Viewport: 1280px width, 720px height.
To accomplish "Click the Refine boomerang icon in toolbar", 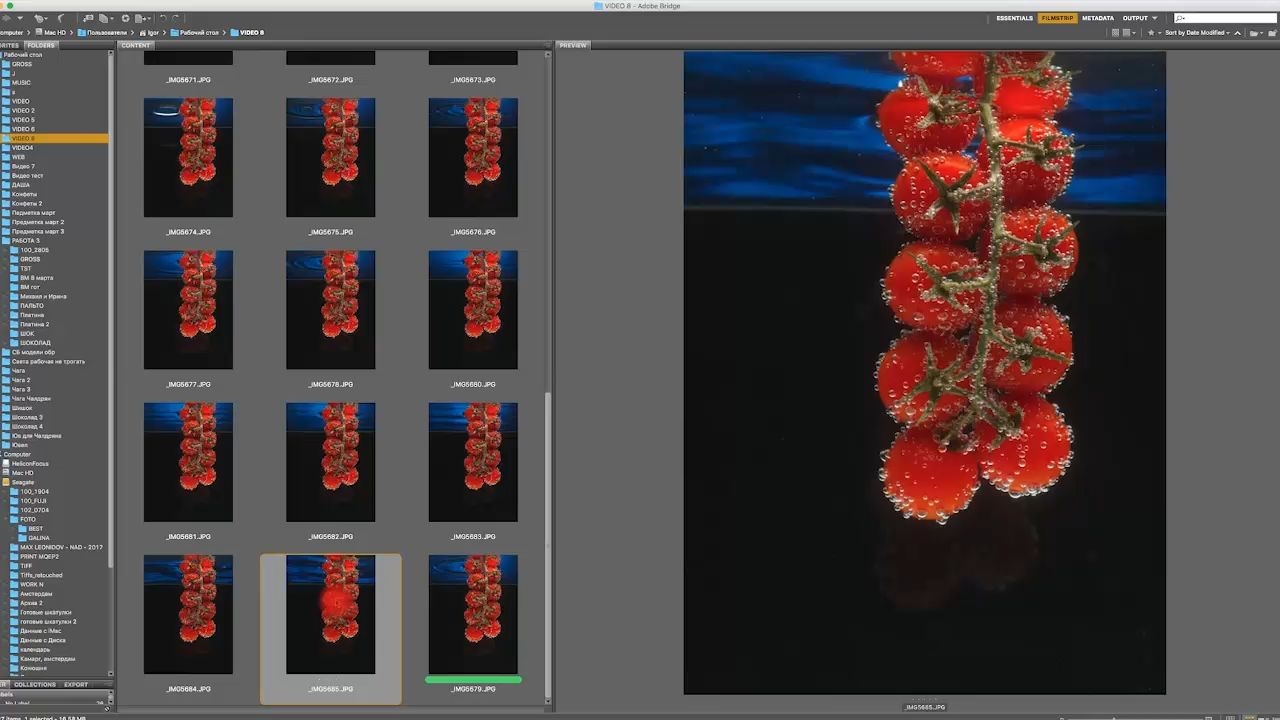I will pyautogui.click(x=61, y=18).
